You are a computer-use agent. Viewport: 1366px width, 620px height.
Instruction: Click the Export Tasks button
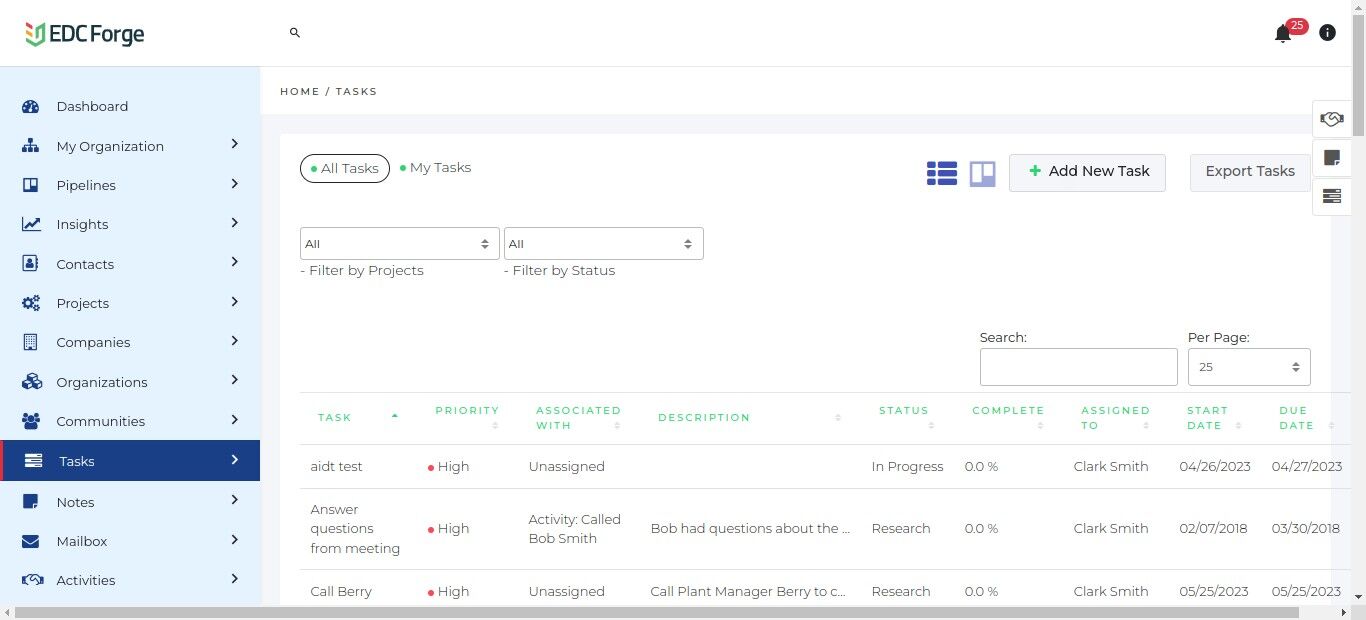[1249, 172]
